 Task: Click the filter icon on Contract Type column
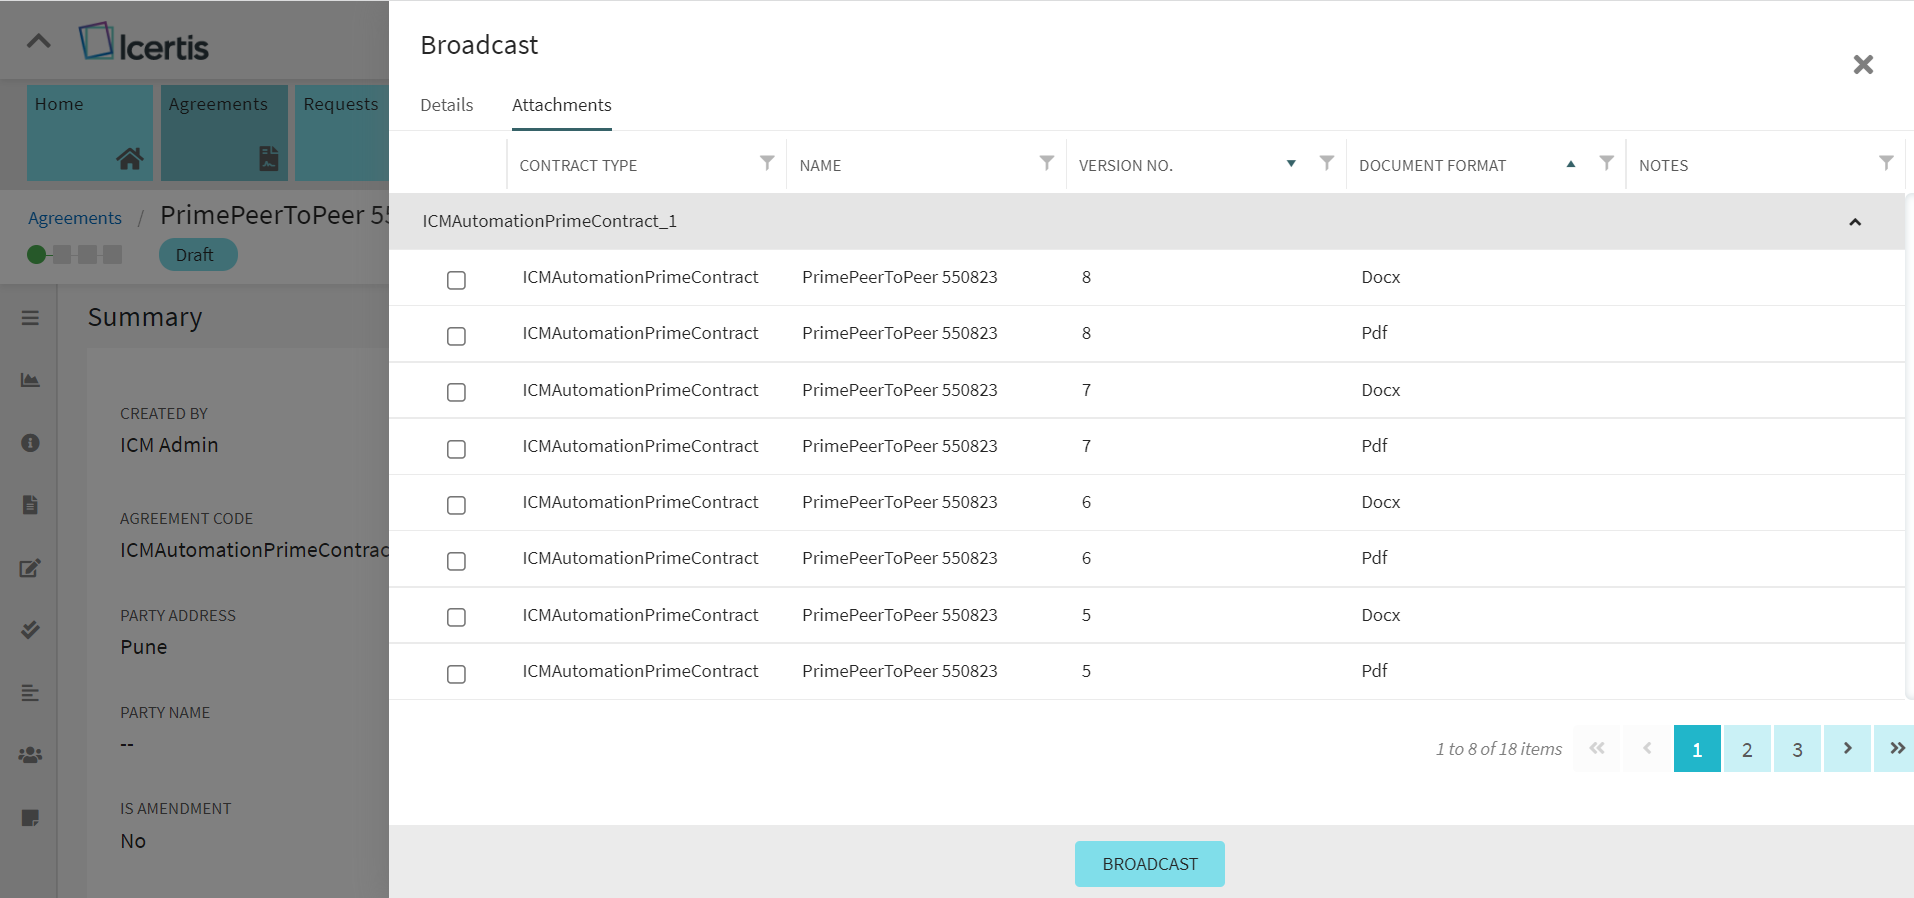766,163
